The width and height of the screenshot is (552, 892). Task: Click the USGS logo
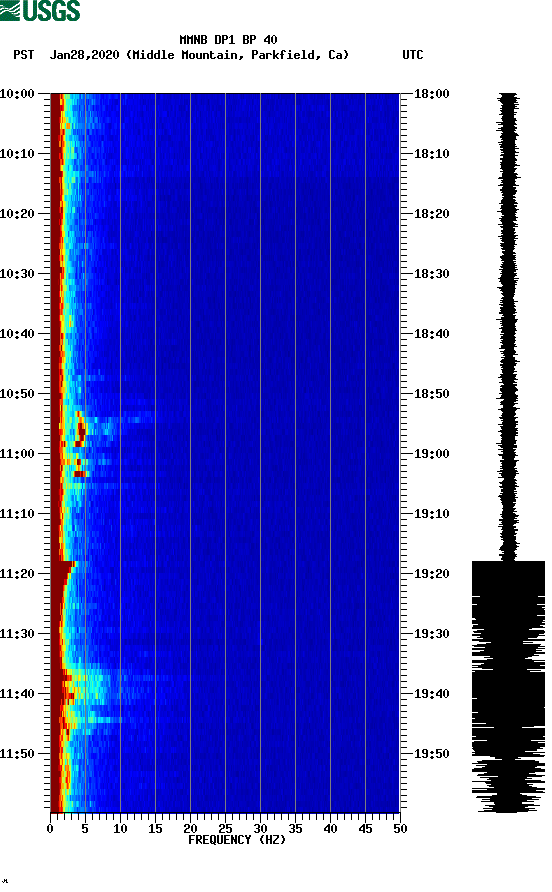(40, 10)
